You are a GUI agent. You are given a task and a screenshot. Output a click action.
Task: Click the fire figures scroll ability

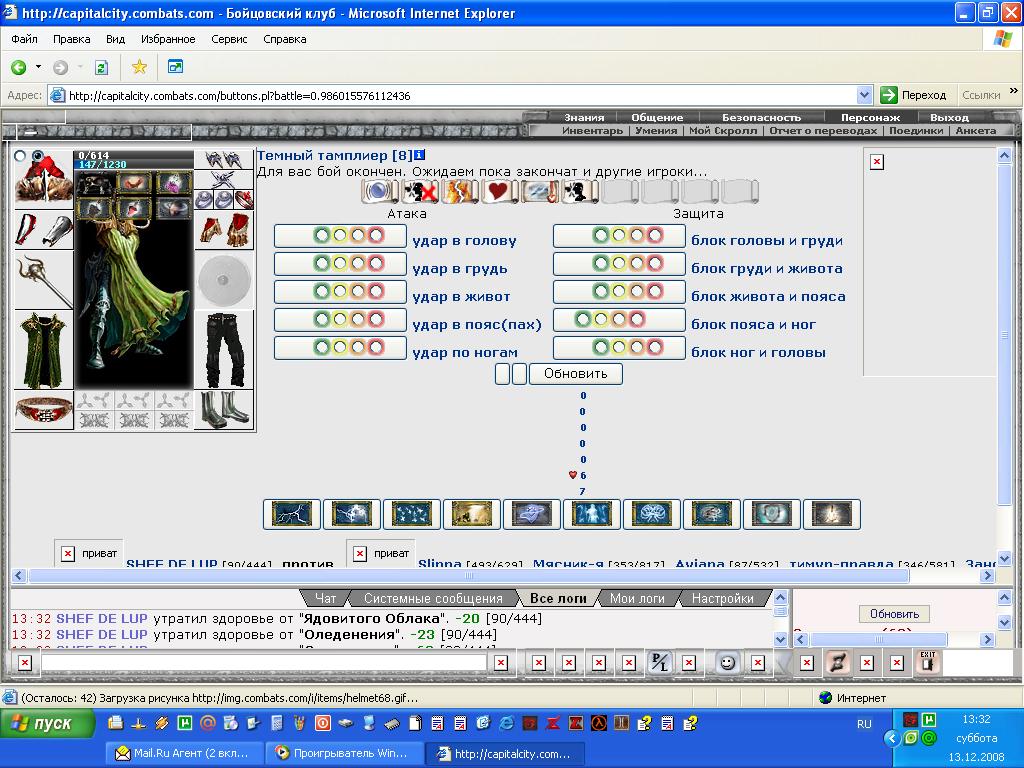(x=460, y=191)
